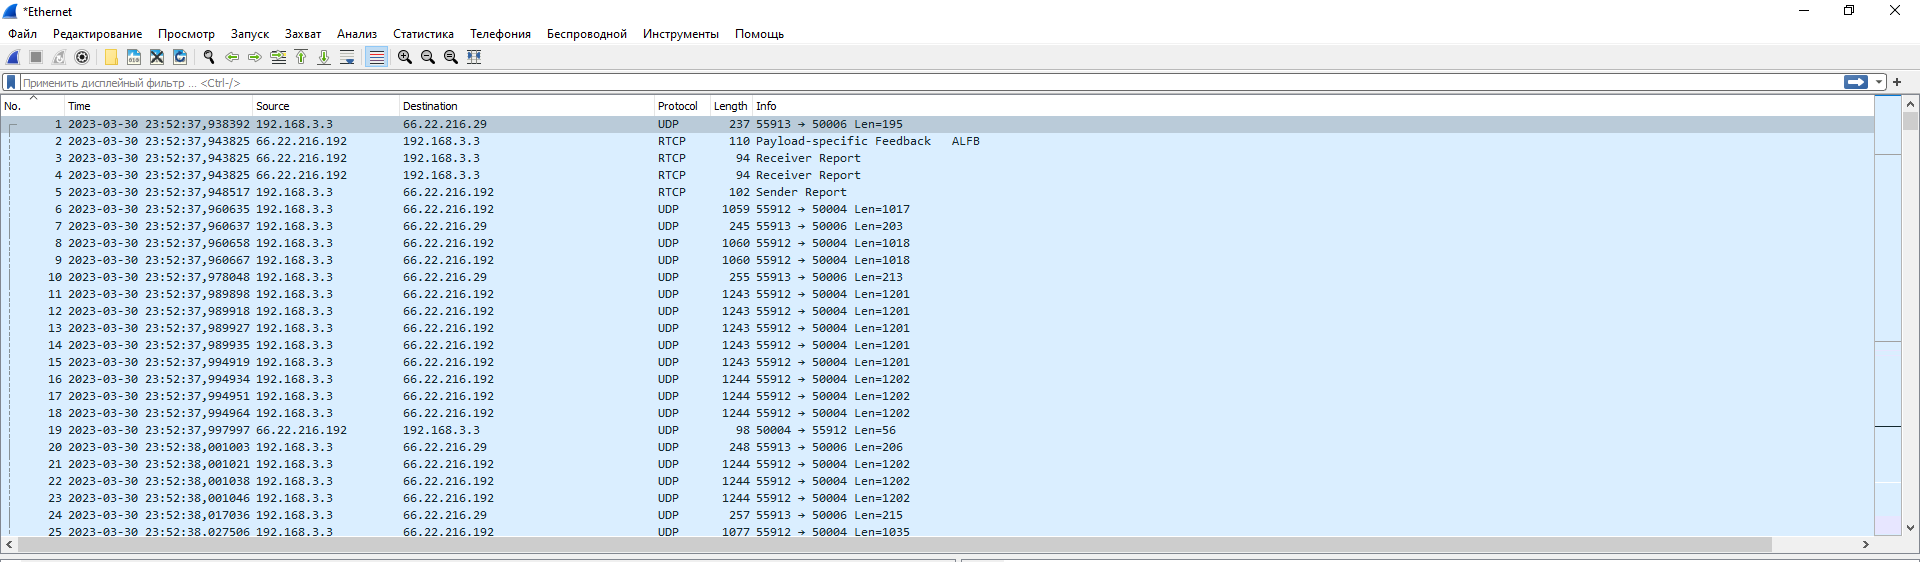Open the Статистика menu
Image resolution: width=1920 pixels, height=562 pixels.
pos(423,34)
